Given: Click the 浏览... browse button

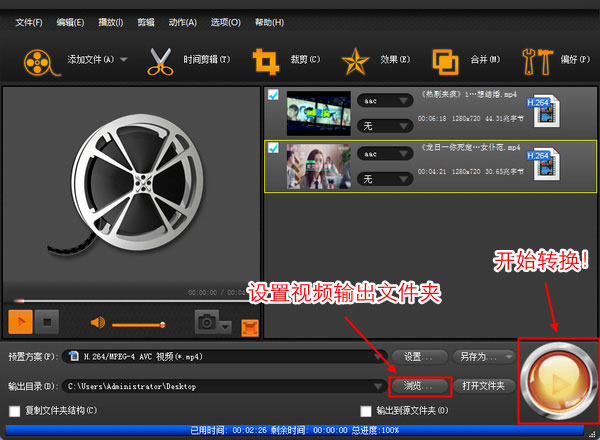Looking at the screenshot, I should 420,386.
